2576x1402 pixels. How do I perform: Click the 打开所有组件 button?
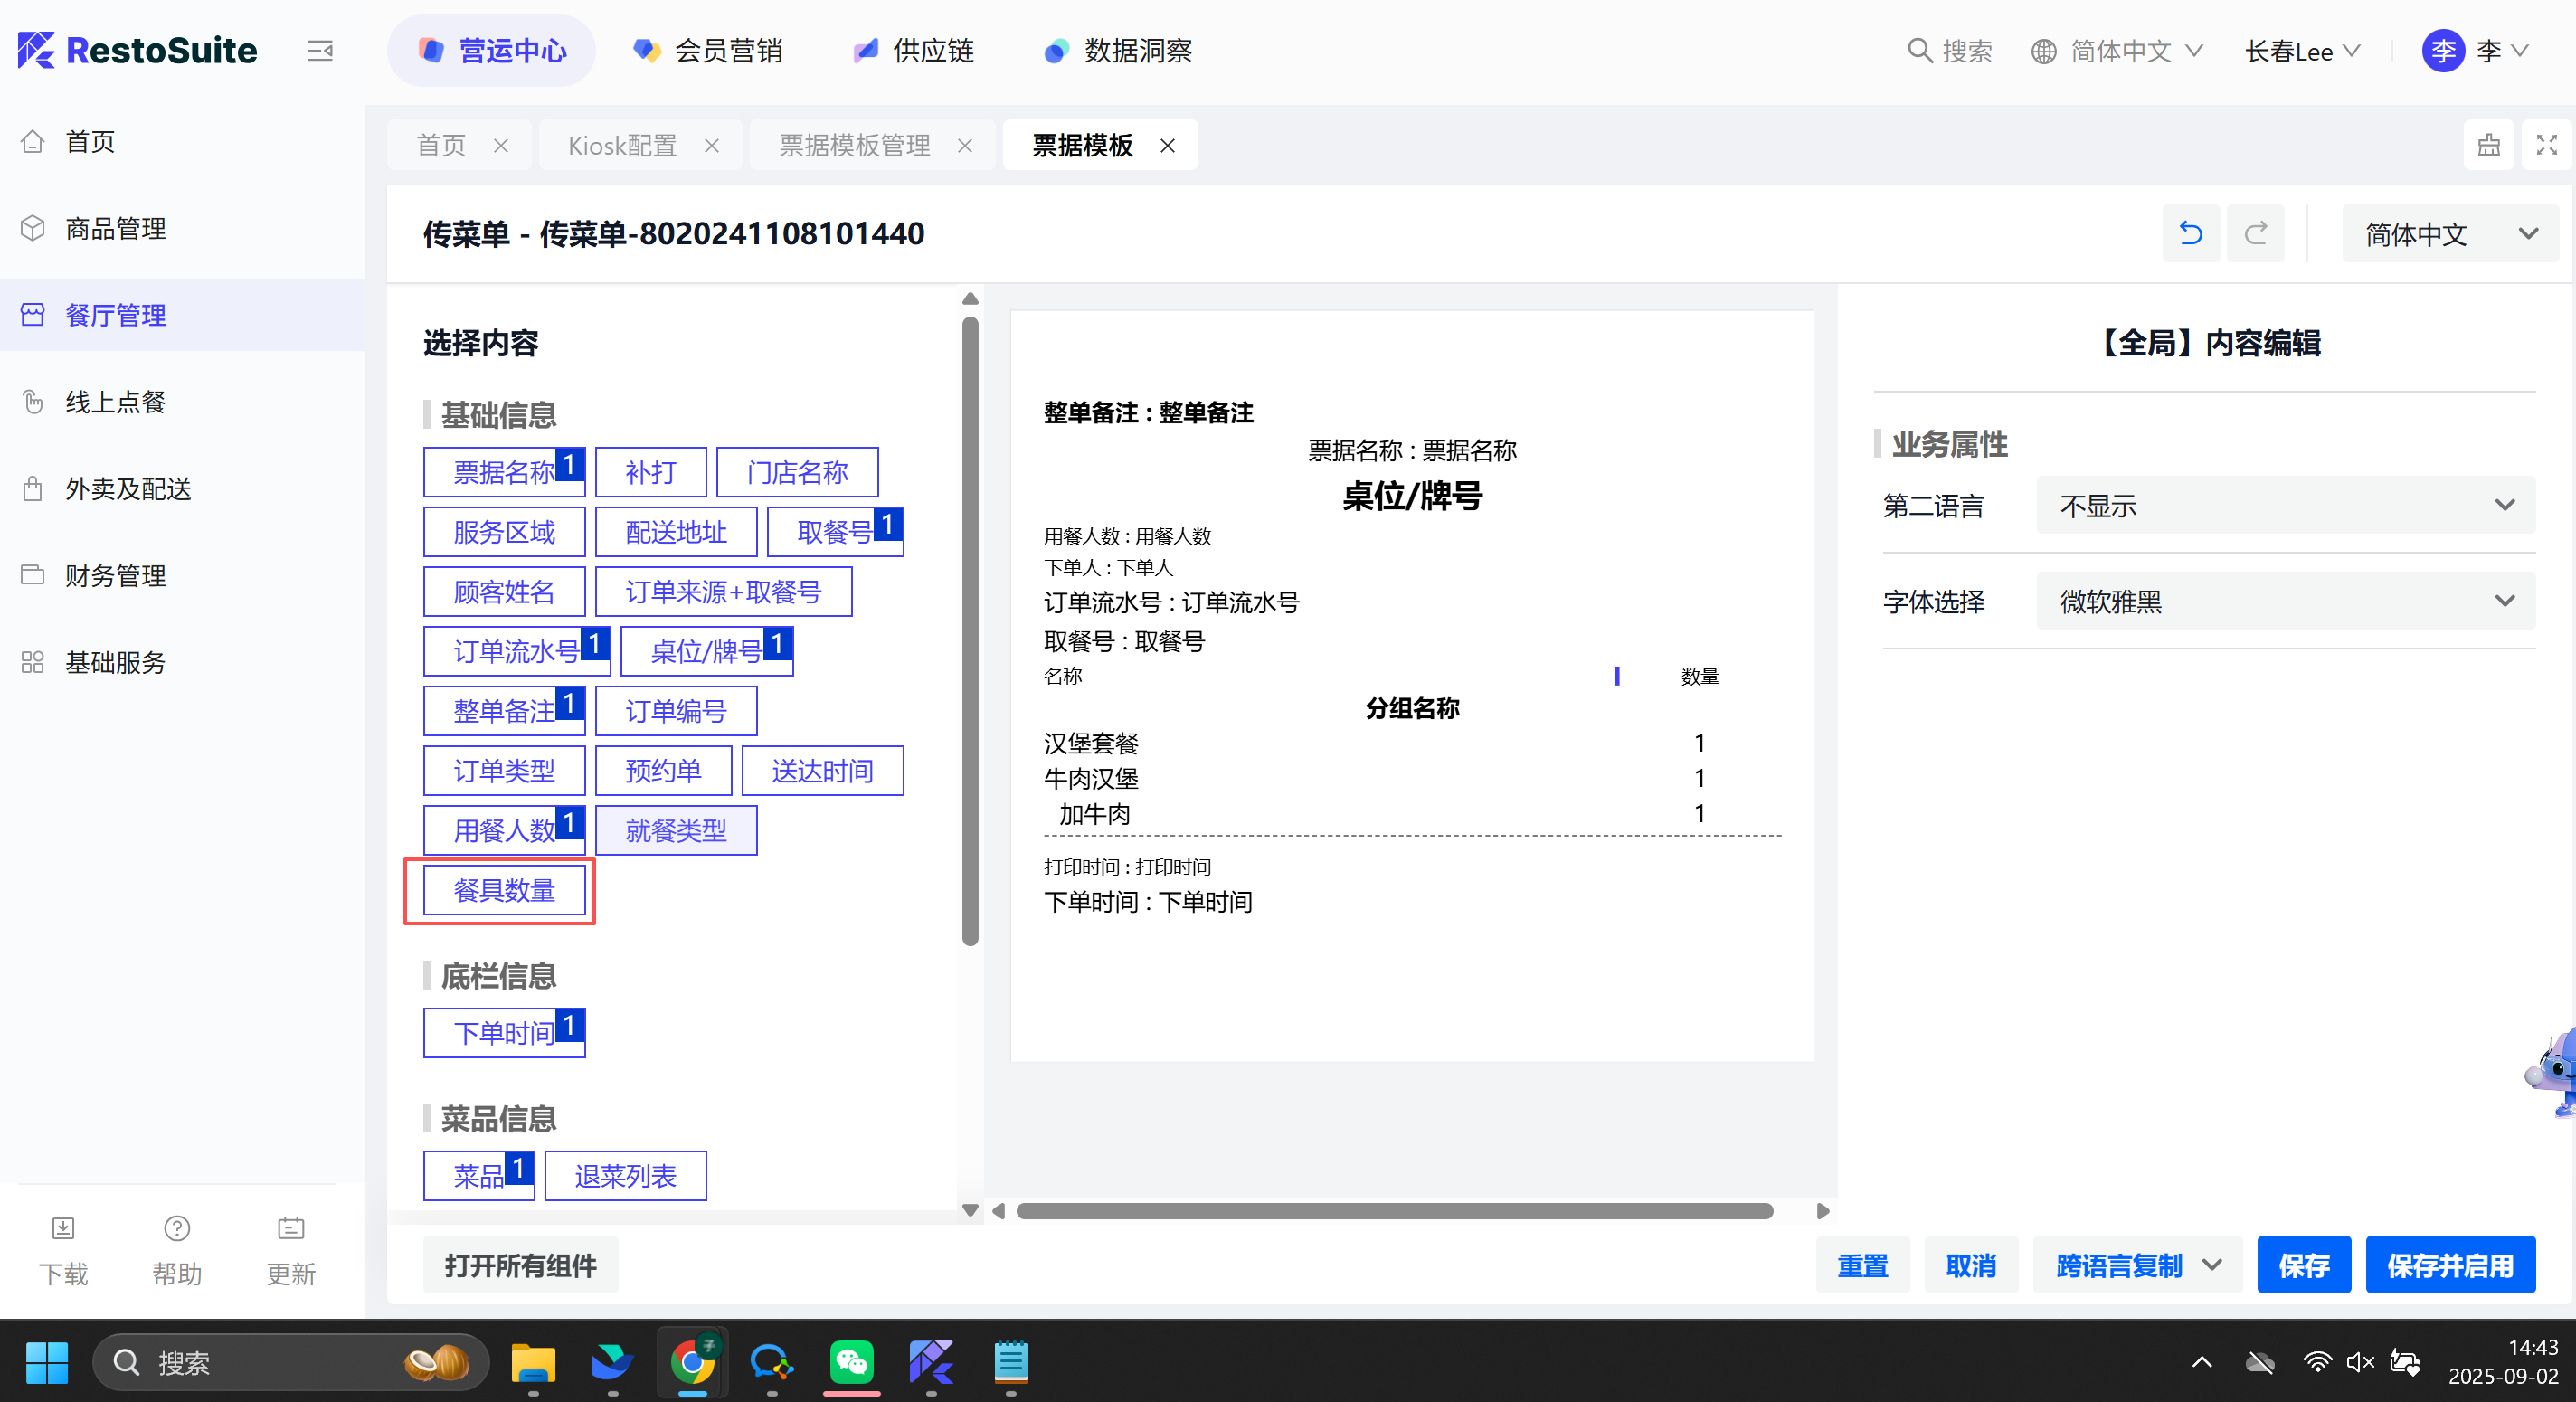[x=520, y=1265]
